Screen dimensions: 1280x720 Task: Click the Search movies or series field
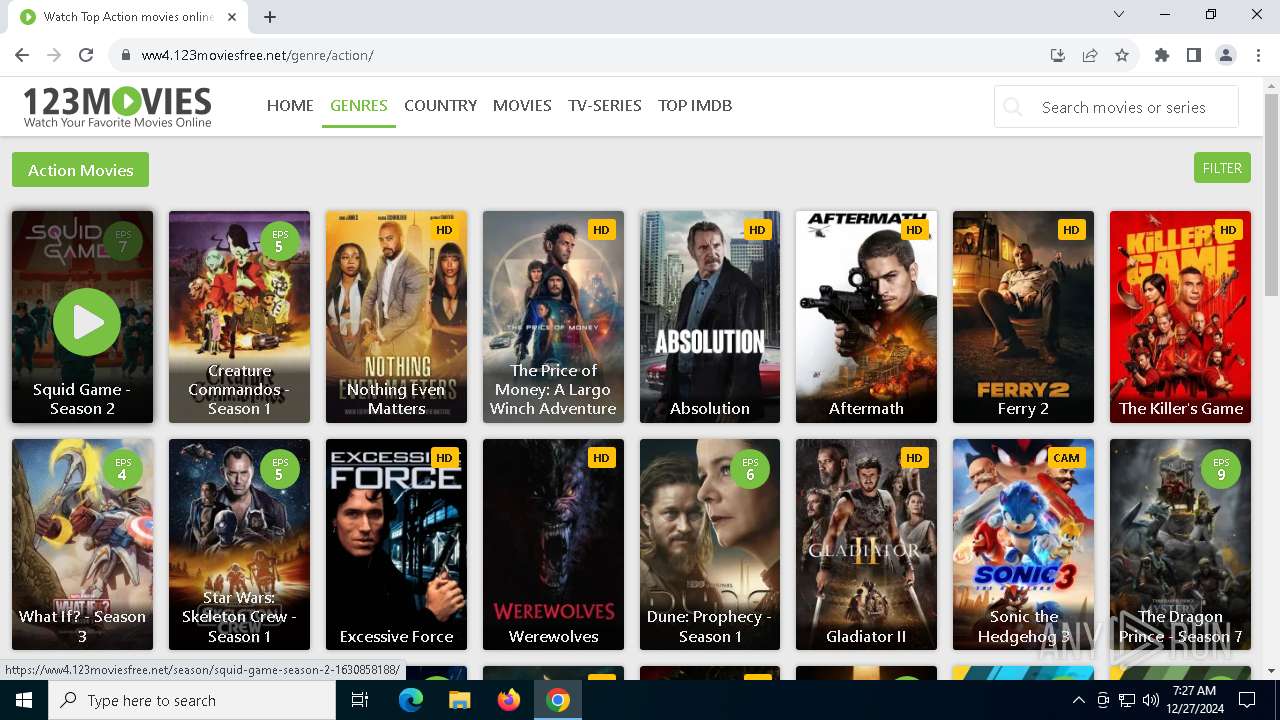(1116, 107)
